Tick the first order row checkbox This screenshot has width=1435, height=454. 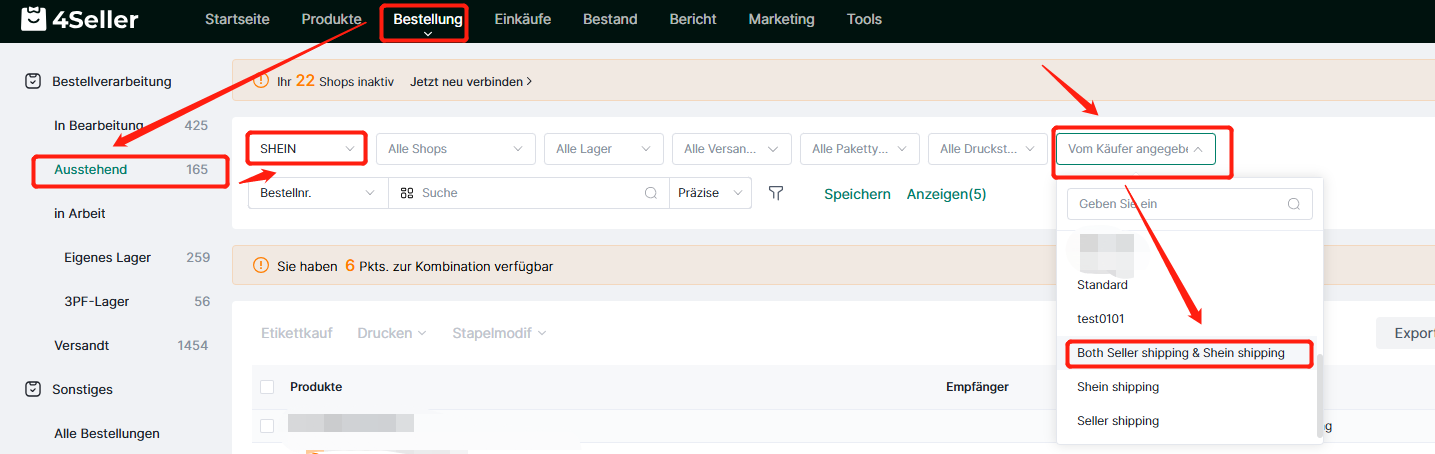click(x=267, y=426)
